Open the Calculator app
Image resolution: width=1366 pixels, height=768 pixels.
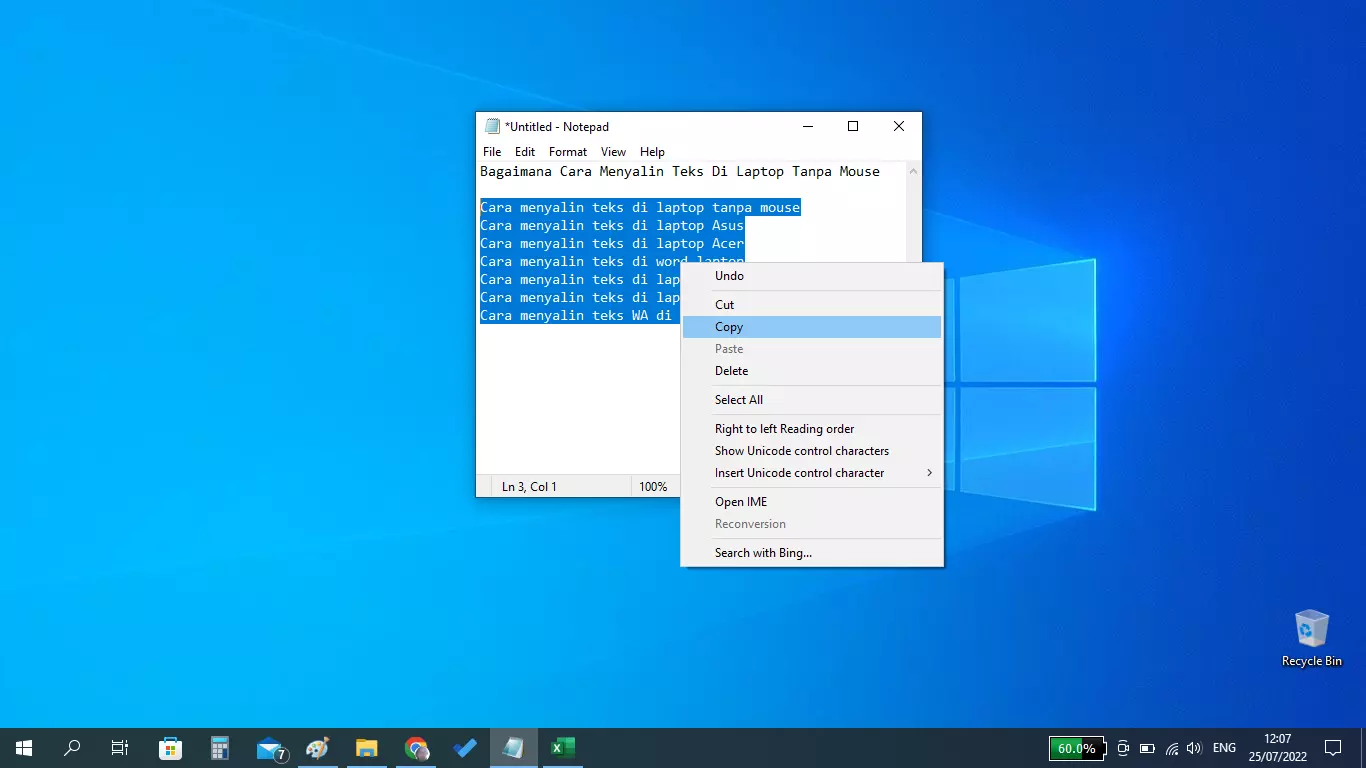219,747
